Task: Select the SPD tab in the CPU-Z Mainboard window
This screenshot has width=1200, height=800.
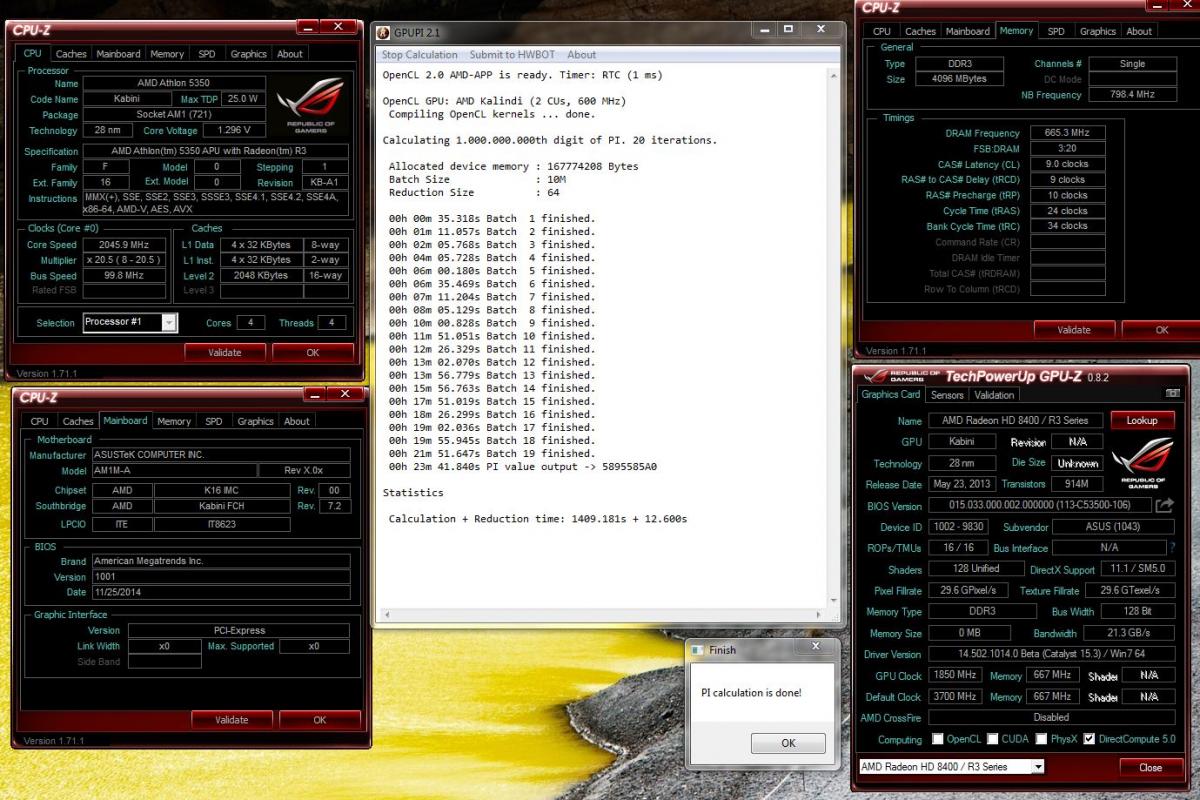Action: pos(213,422)
